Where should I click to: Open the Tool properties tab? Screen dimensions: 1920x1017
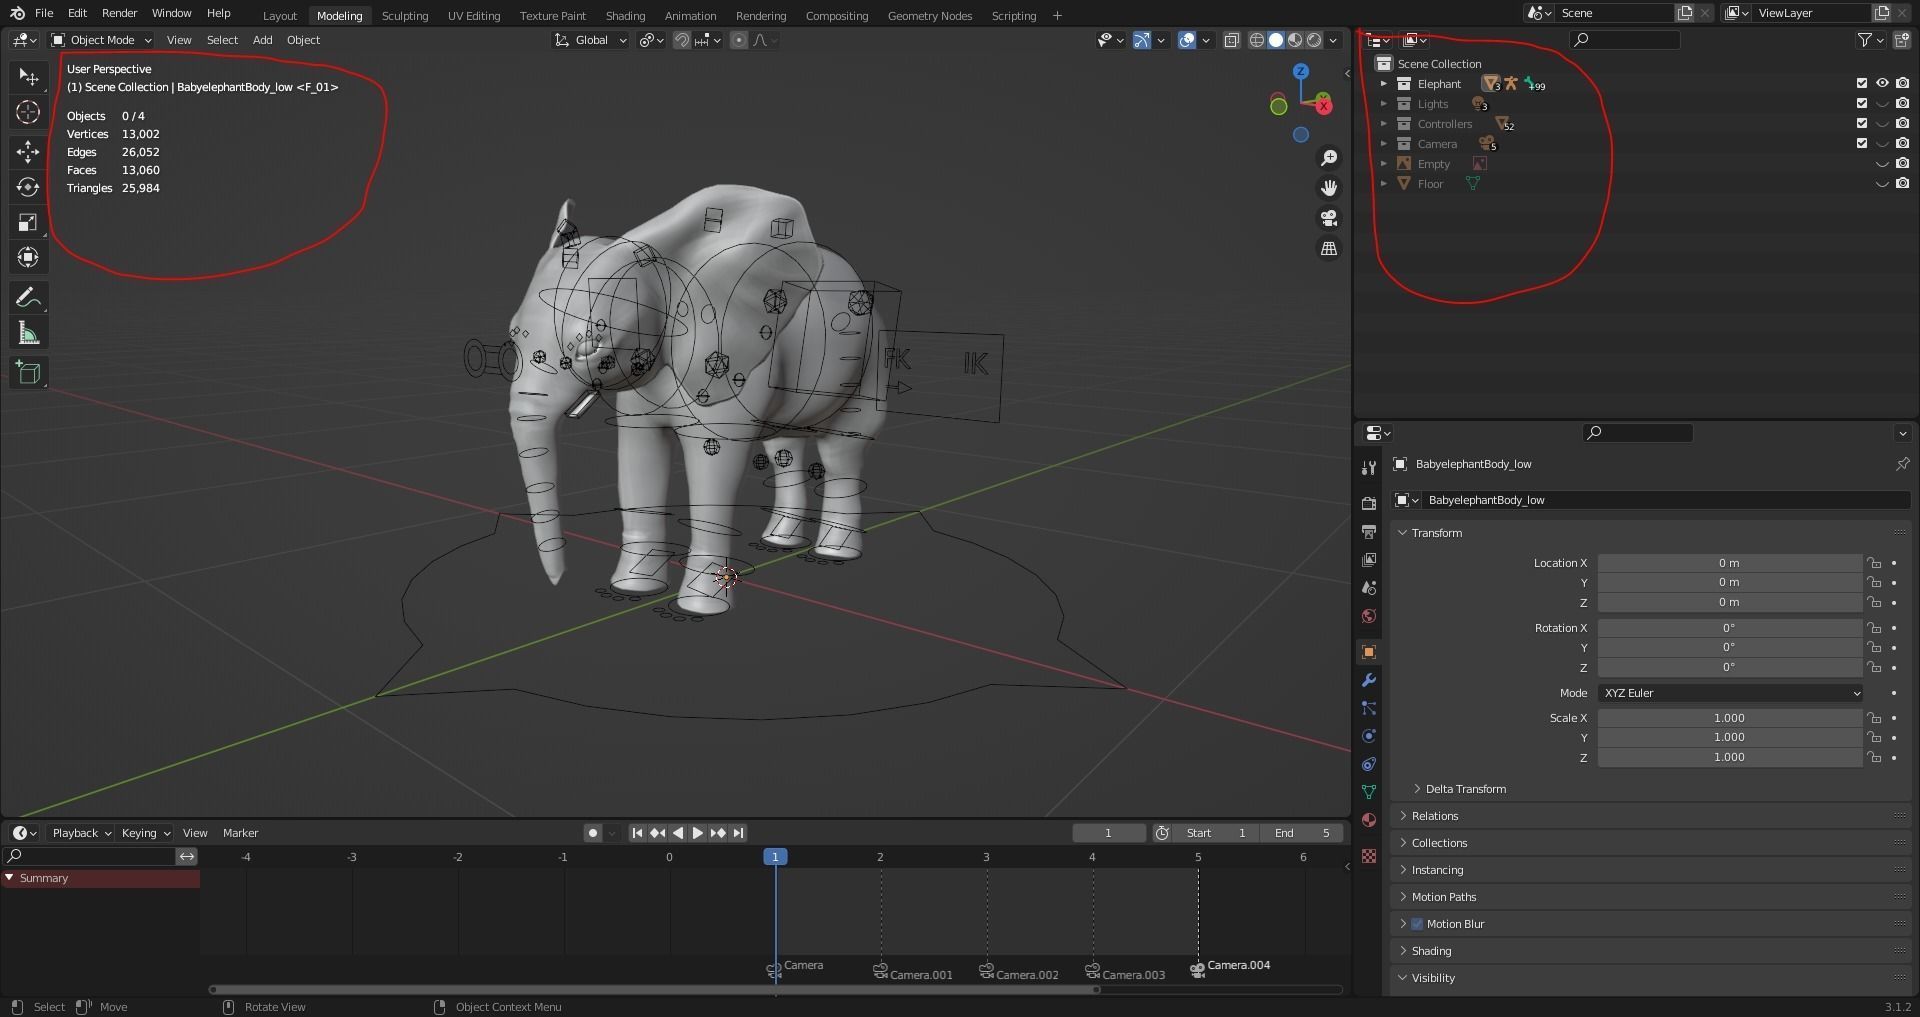(x=1369, y=468)
